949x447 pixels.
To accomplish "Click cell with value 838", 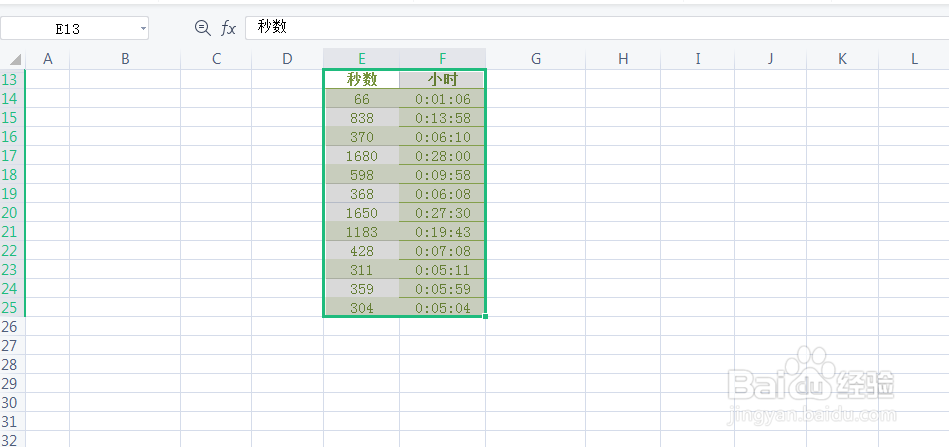I will click(x=362, y=118).
